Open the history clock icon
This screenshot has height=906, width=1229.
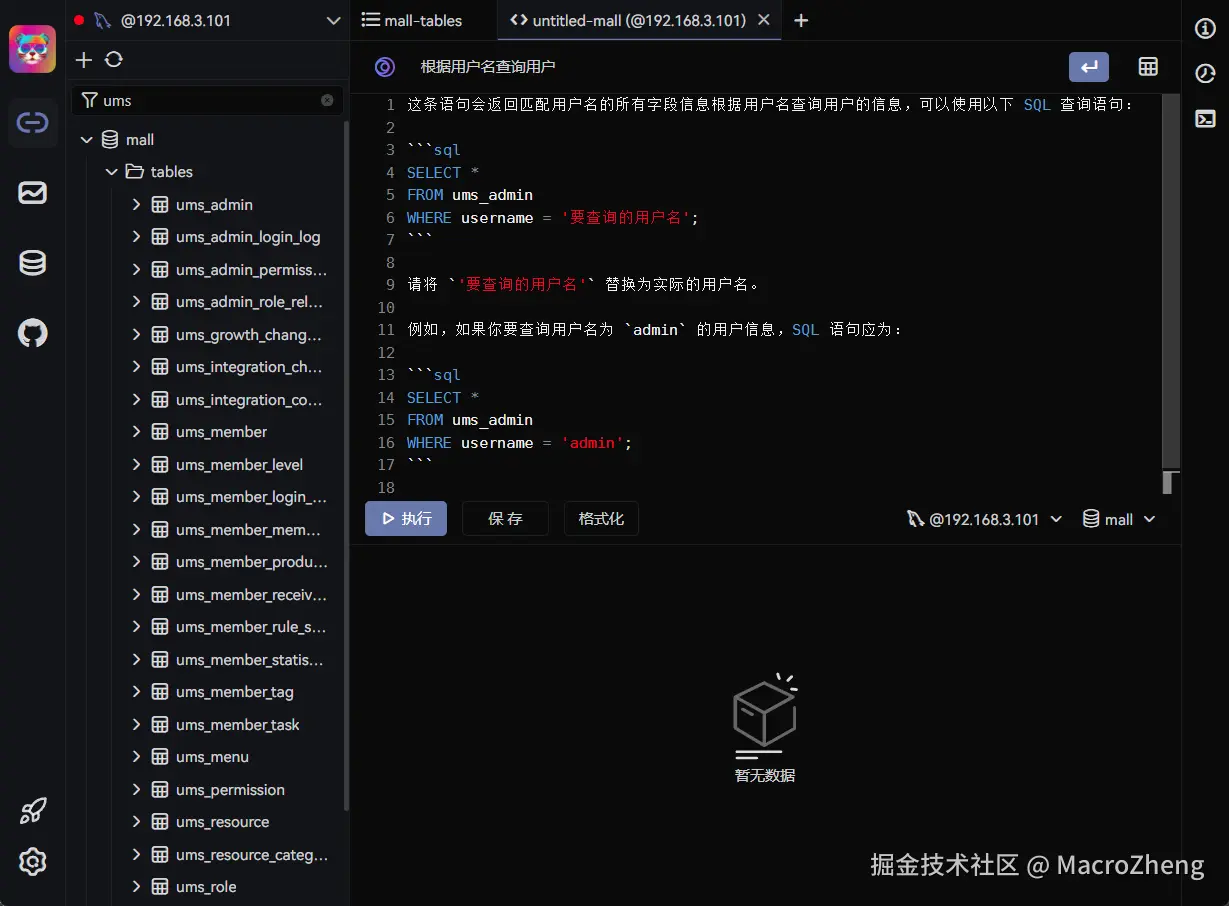[1205, 73]
